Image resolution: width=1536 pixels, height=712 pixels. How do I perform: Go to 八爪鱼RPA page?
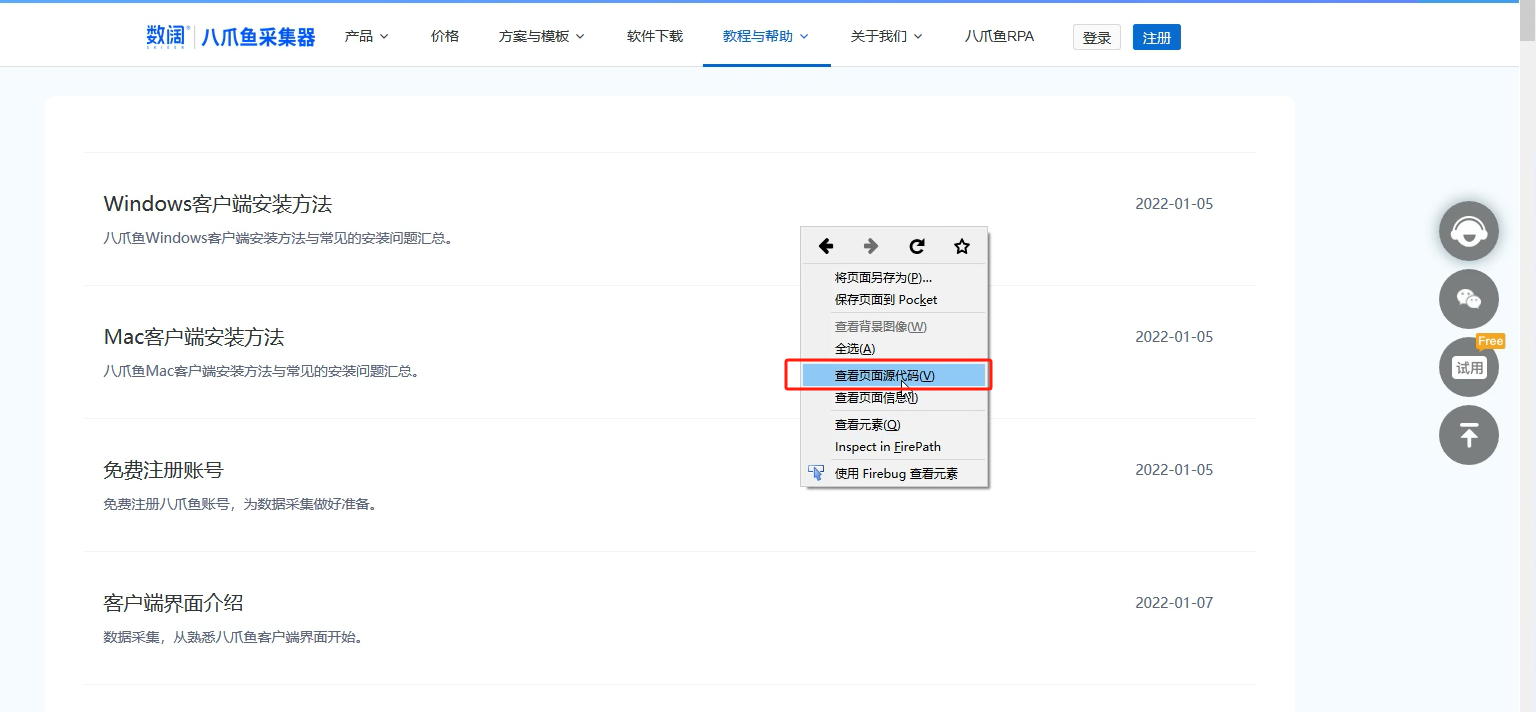tap(999, 36)
